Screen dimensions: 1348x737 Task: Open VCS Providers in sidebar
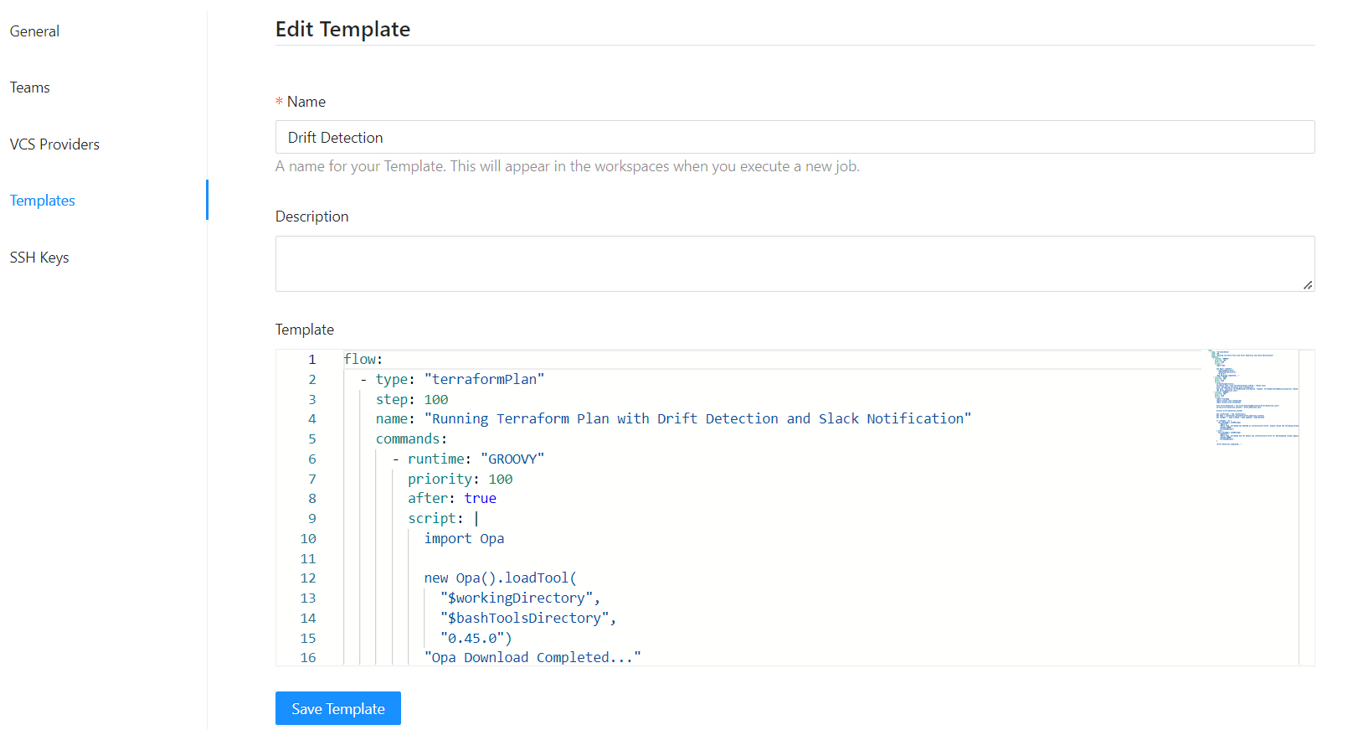(55, 144)
